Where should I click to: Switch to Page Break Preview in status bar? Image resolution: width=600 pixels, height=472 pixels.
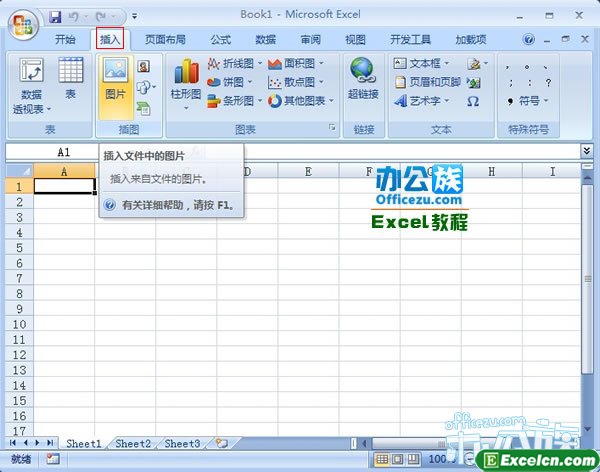[x=413, y=459]
